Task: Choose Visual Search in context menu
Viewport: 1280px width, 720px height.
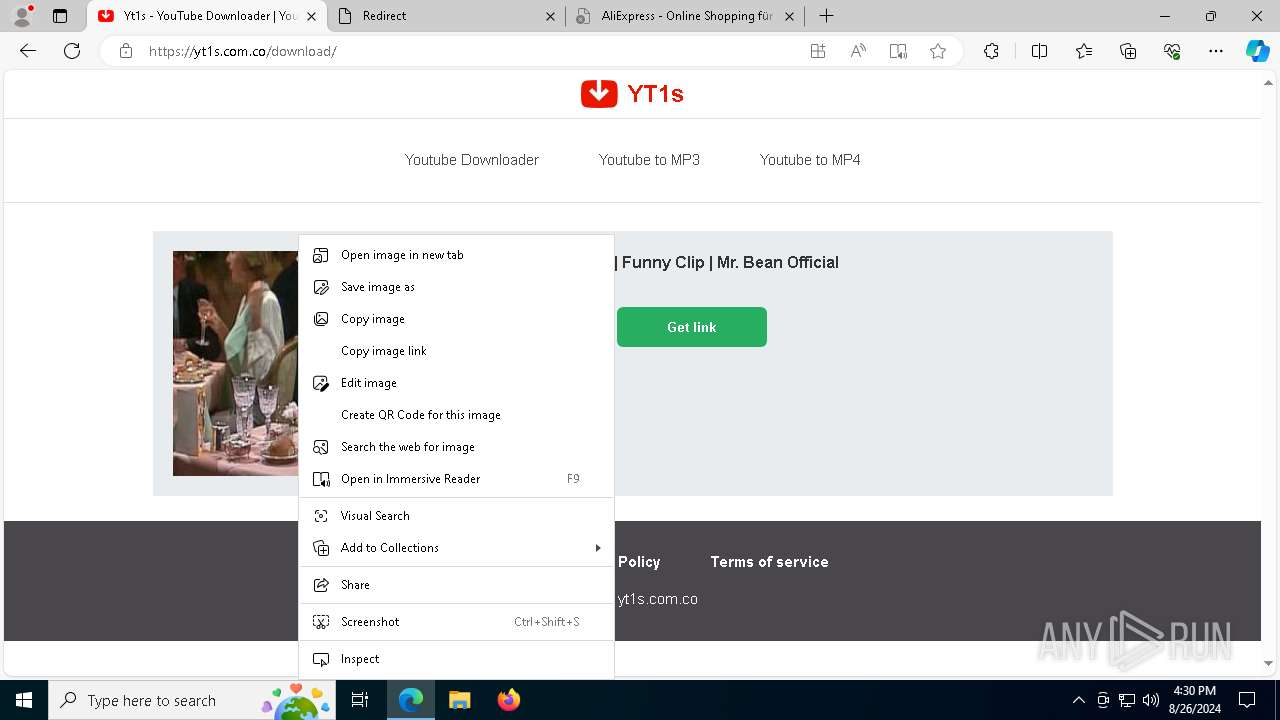Action: click(x=456, y=516)
